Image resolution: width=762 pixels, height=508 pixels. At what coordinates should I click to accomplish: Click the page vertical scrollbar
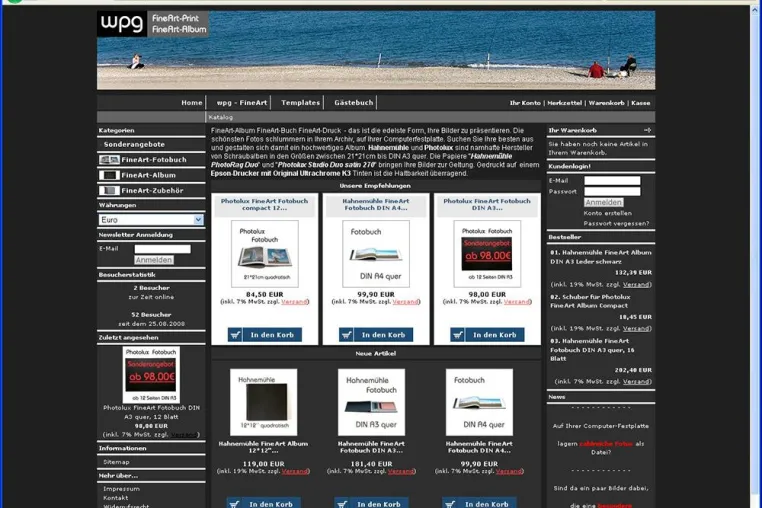click(x=756, y=257)
